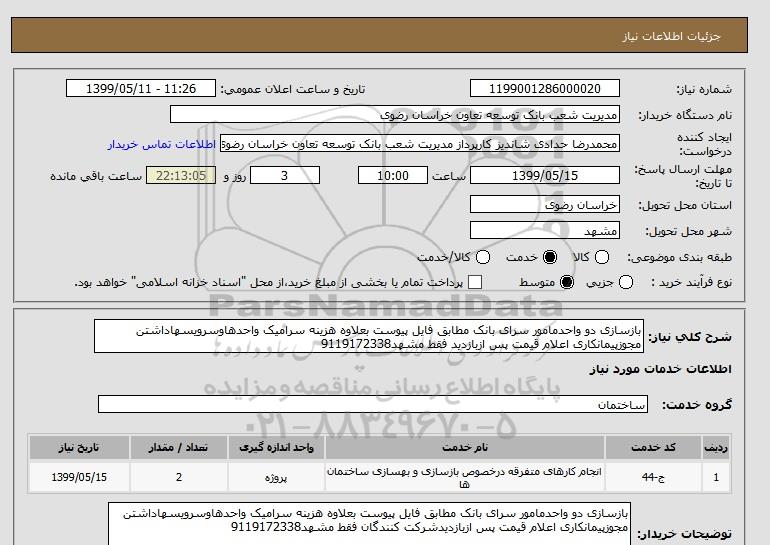Click the ساعت باقی مانده label
770x545 pixels.
pyautogui.click(x=96, y=176)
